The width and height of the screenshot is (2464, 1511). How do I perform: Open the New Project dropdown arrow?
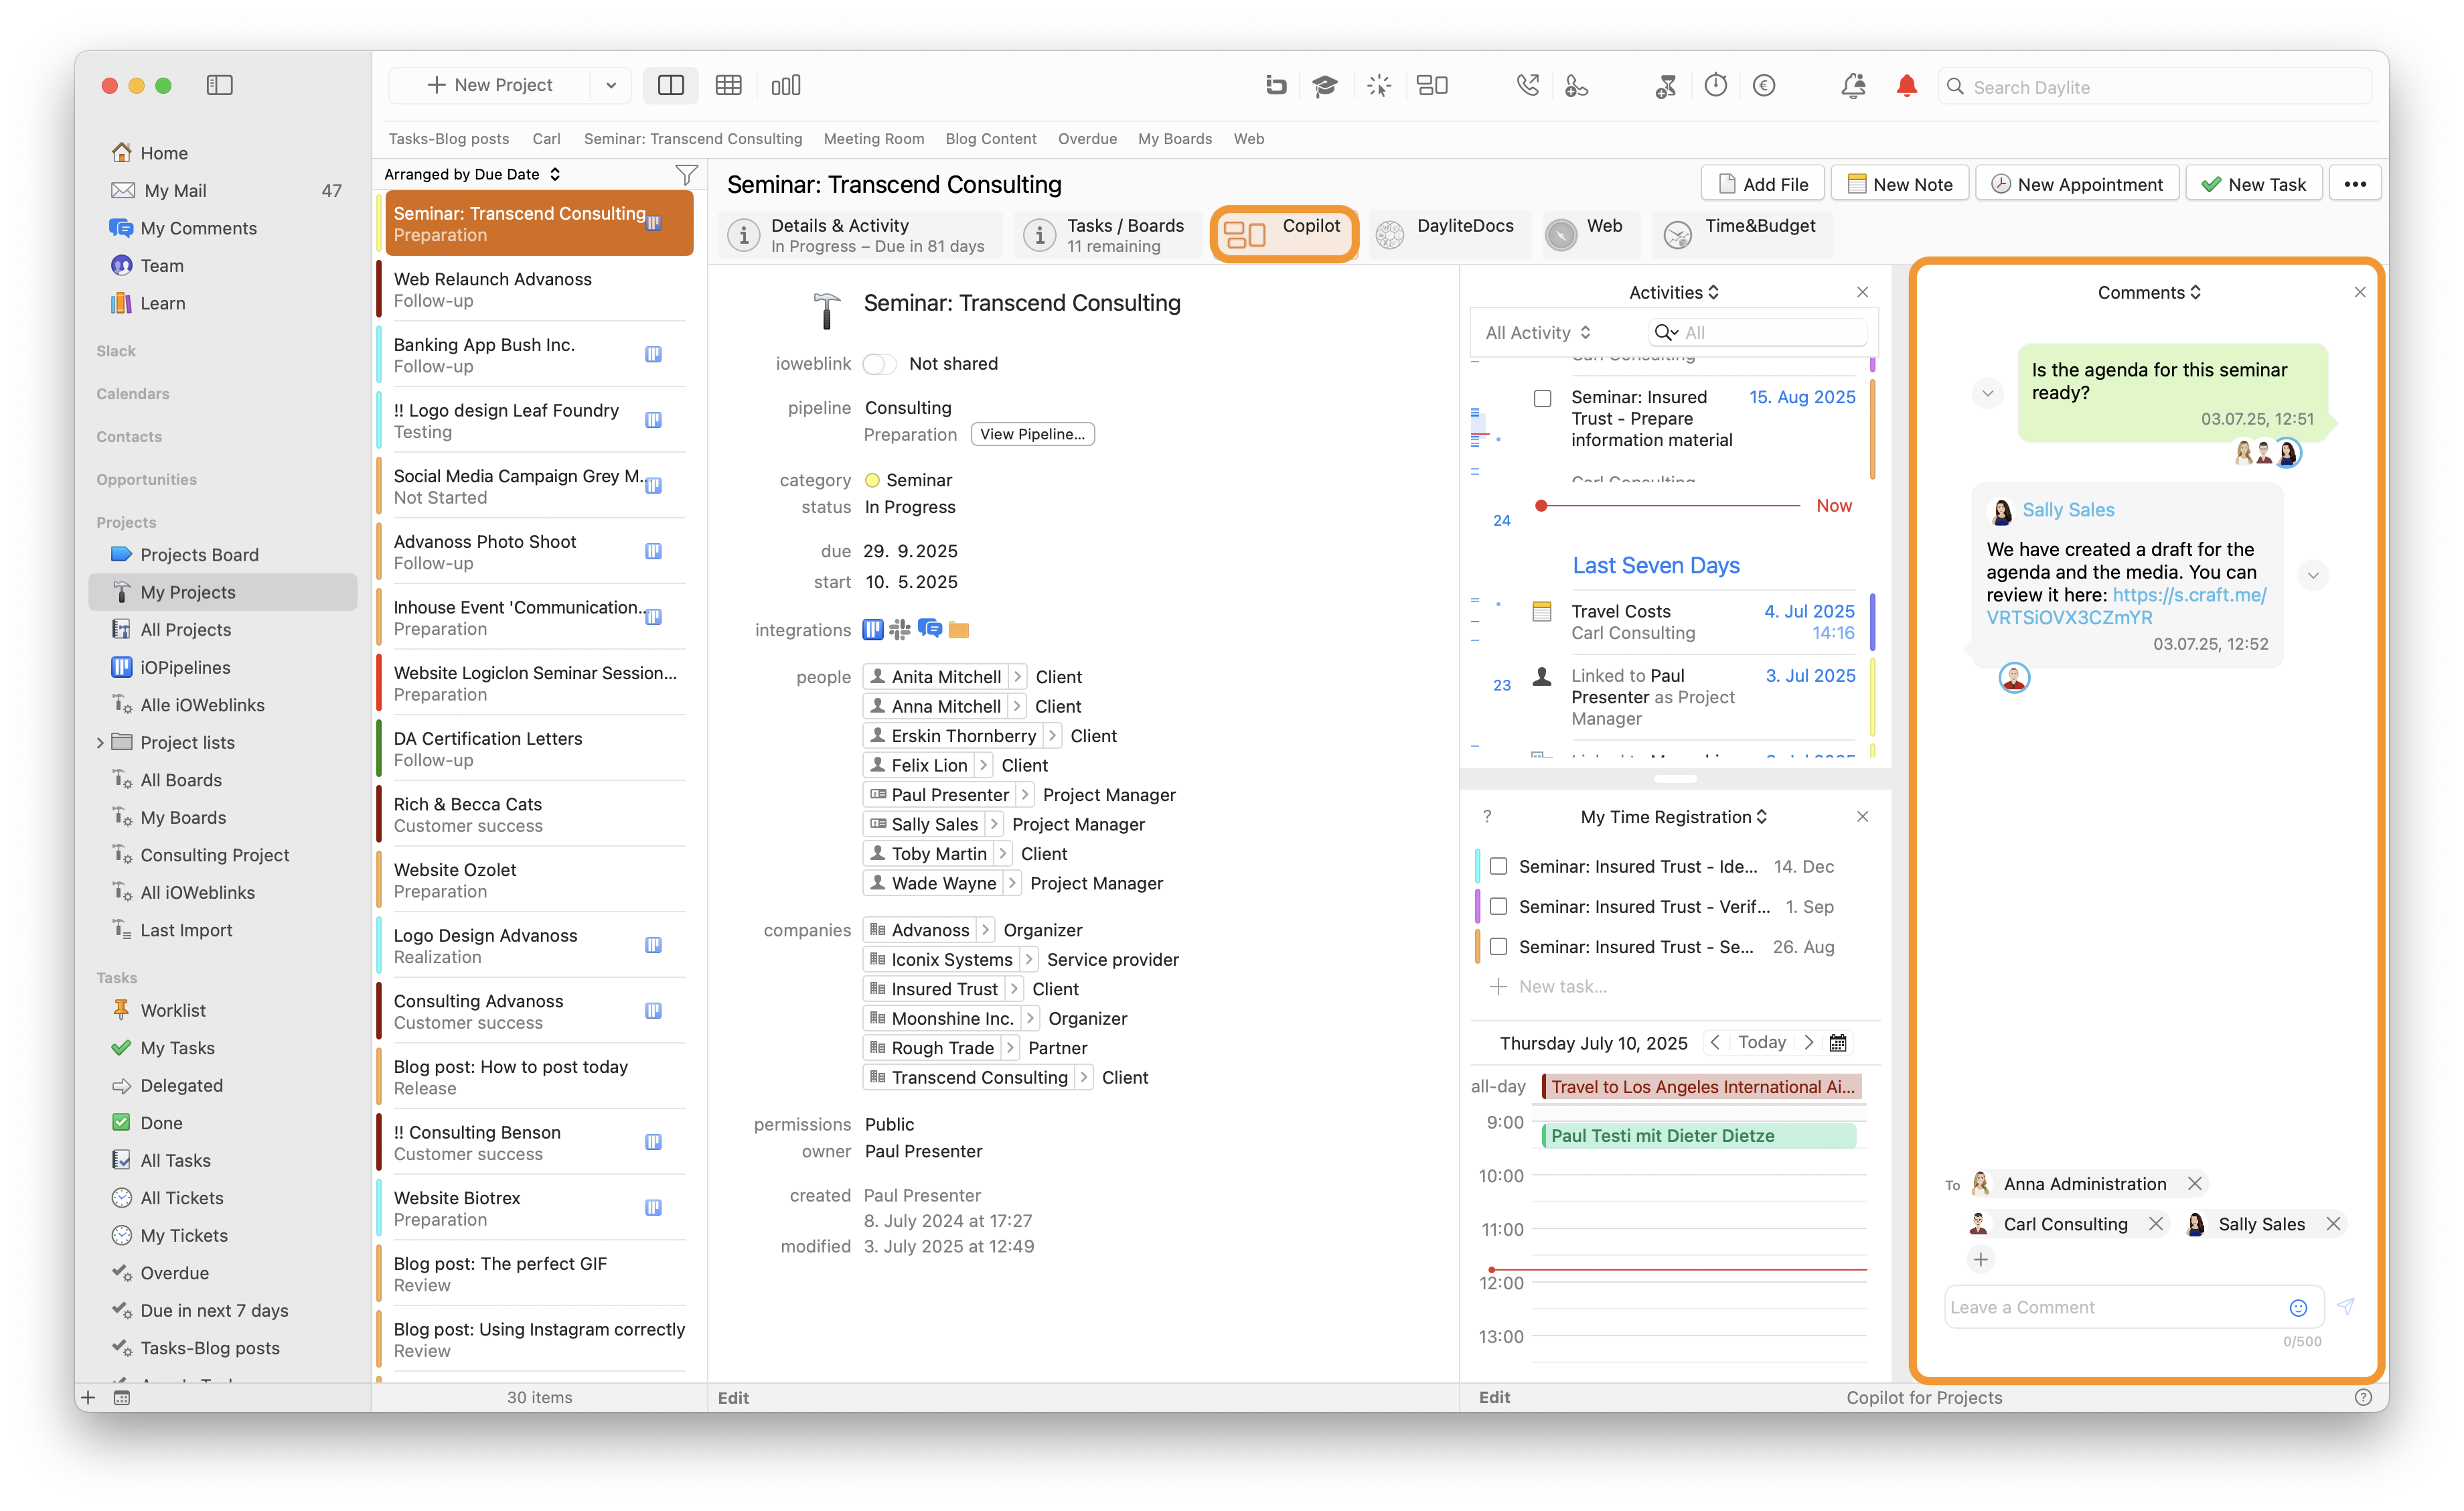click(x=610, y=85)
